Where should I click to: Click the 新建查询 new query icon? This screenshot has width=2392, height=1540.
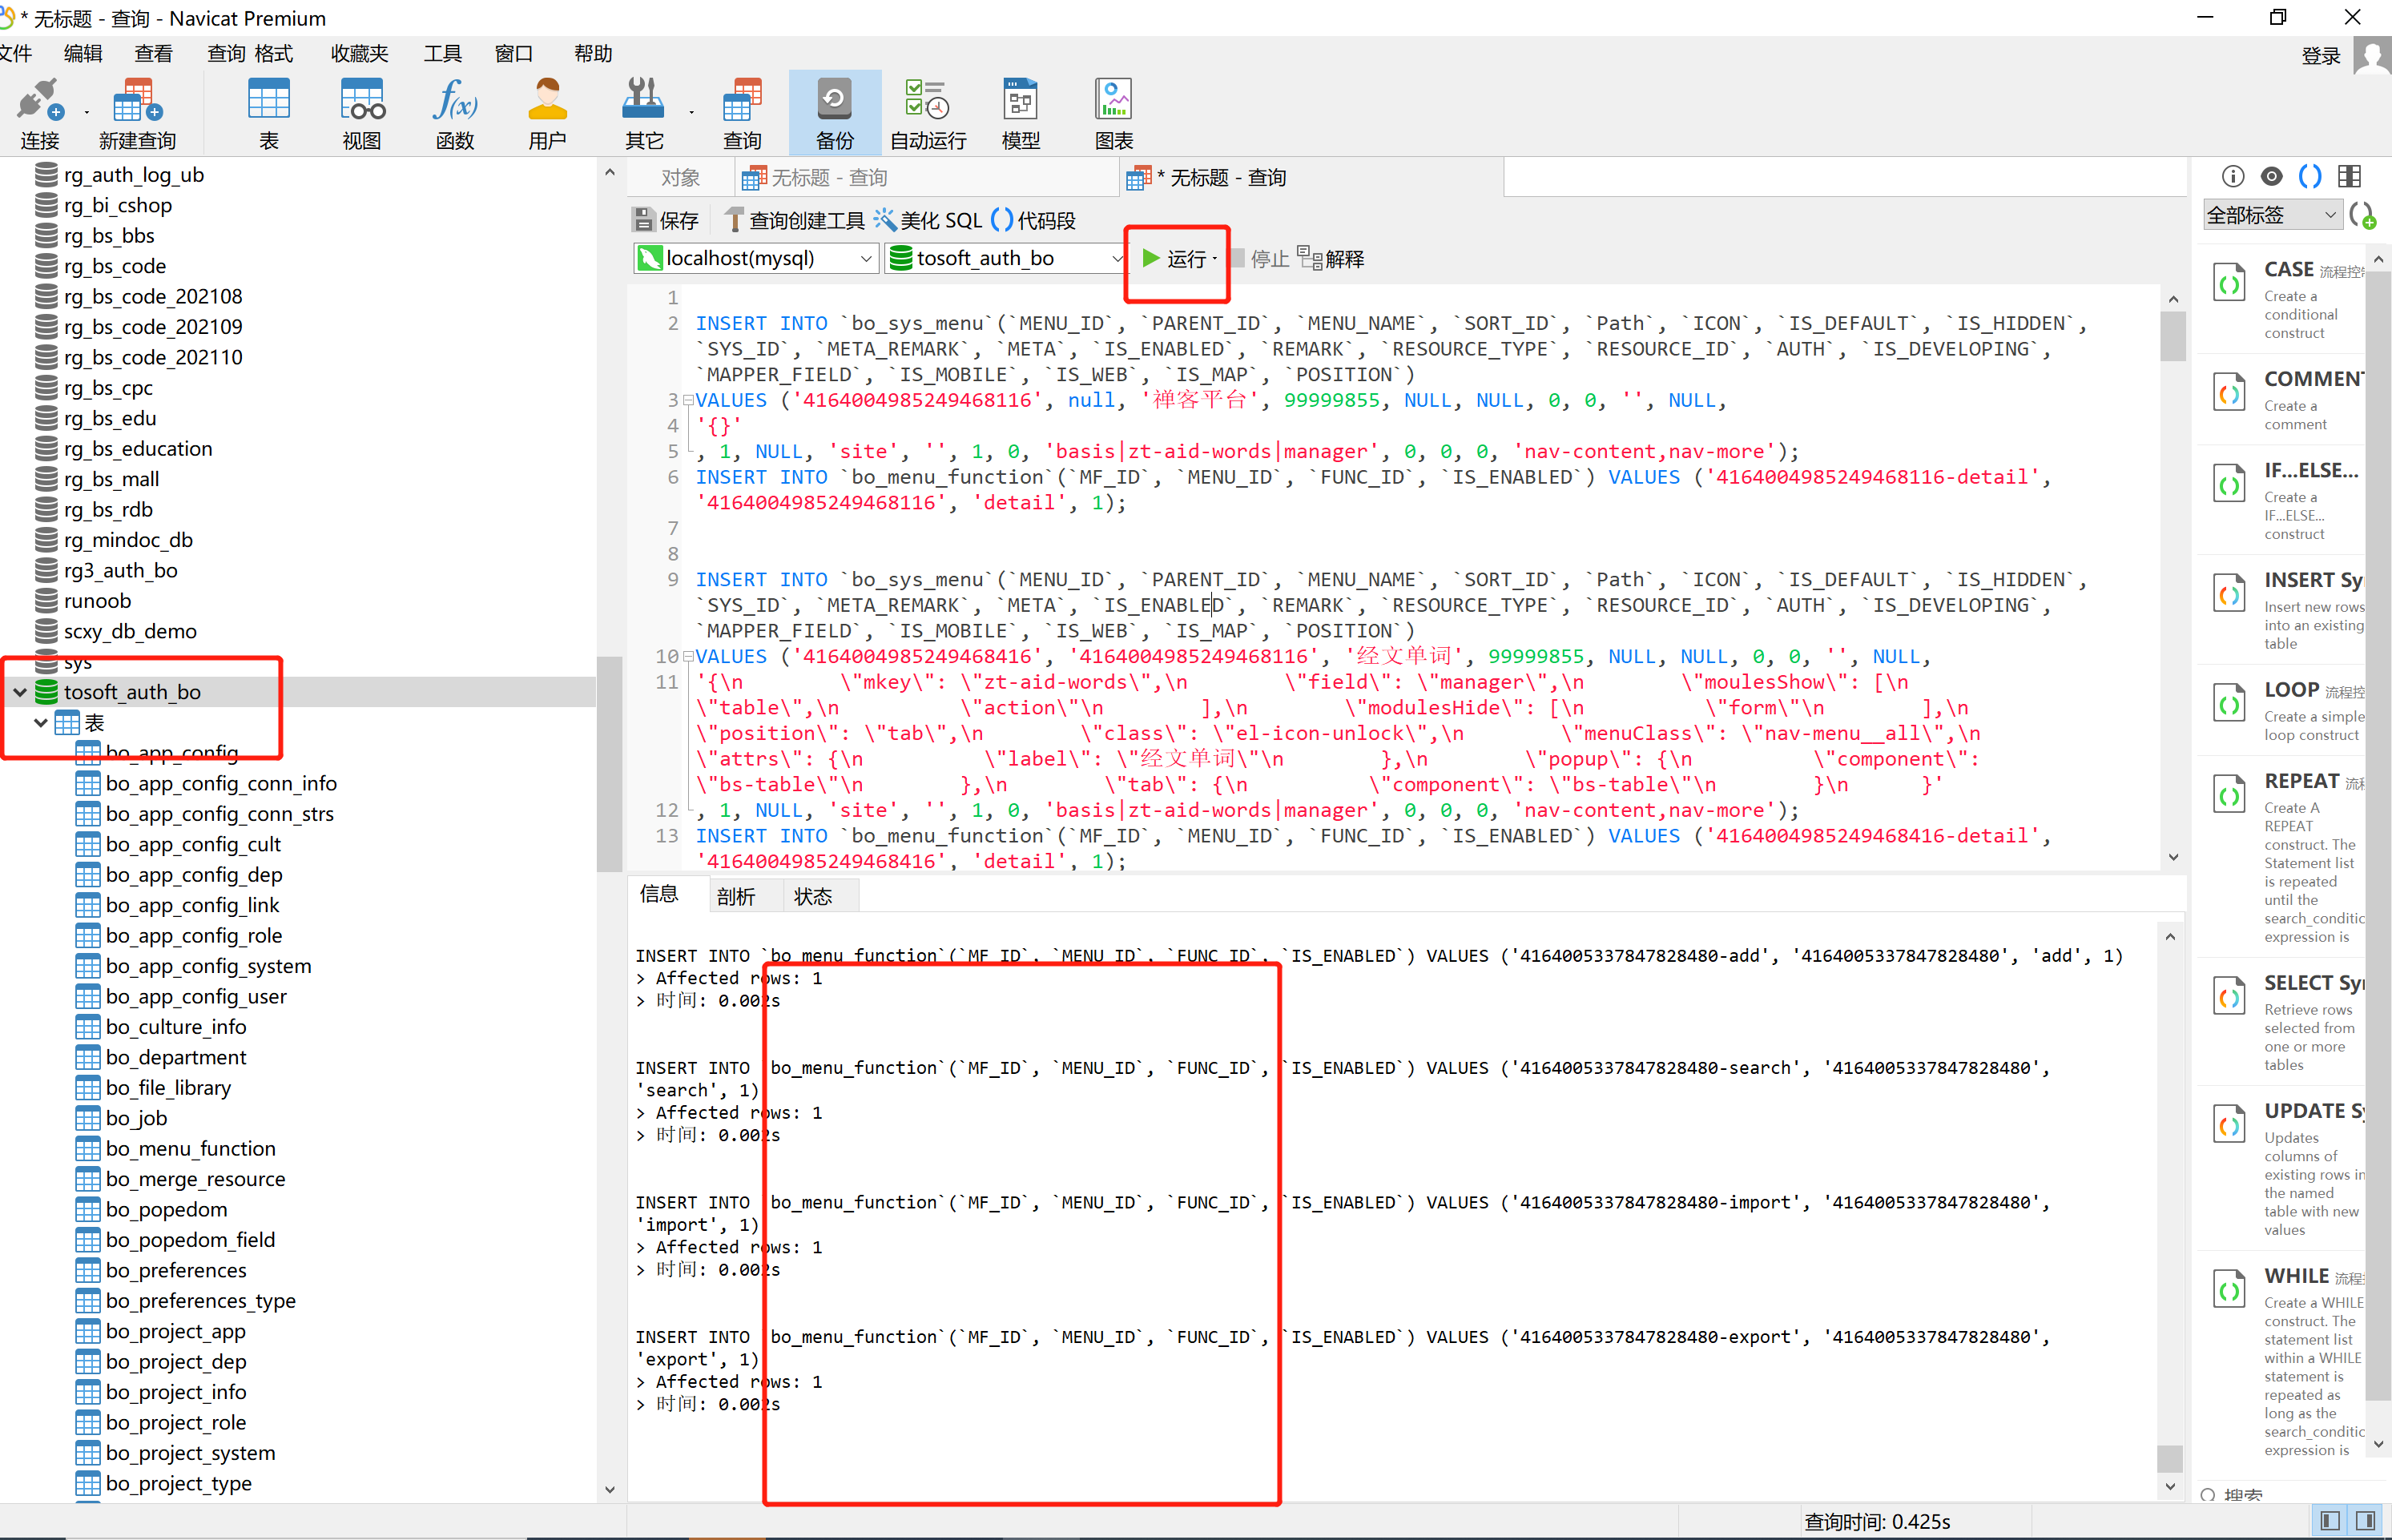pyautogui.click(x=137, y=113)
